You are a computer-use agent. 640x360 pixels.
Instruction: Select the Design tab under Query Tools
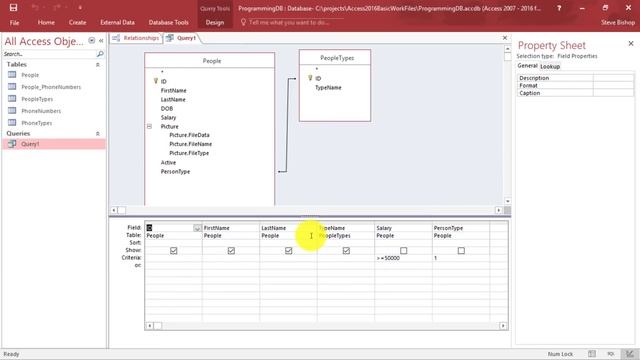pos(215,22)
